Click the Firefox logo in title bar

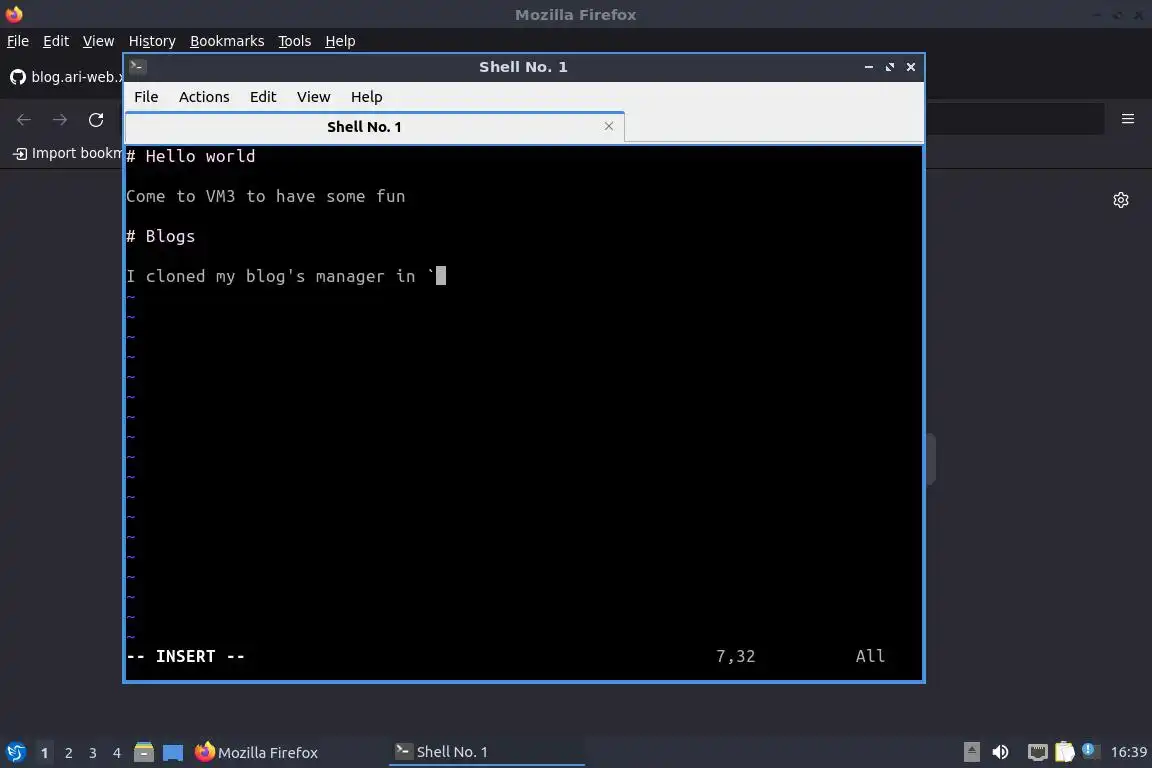pyautogui.click(x=14, y=14)
